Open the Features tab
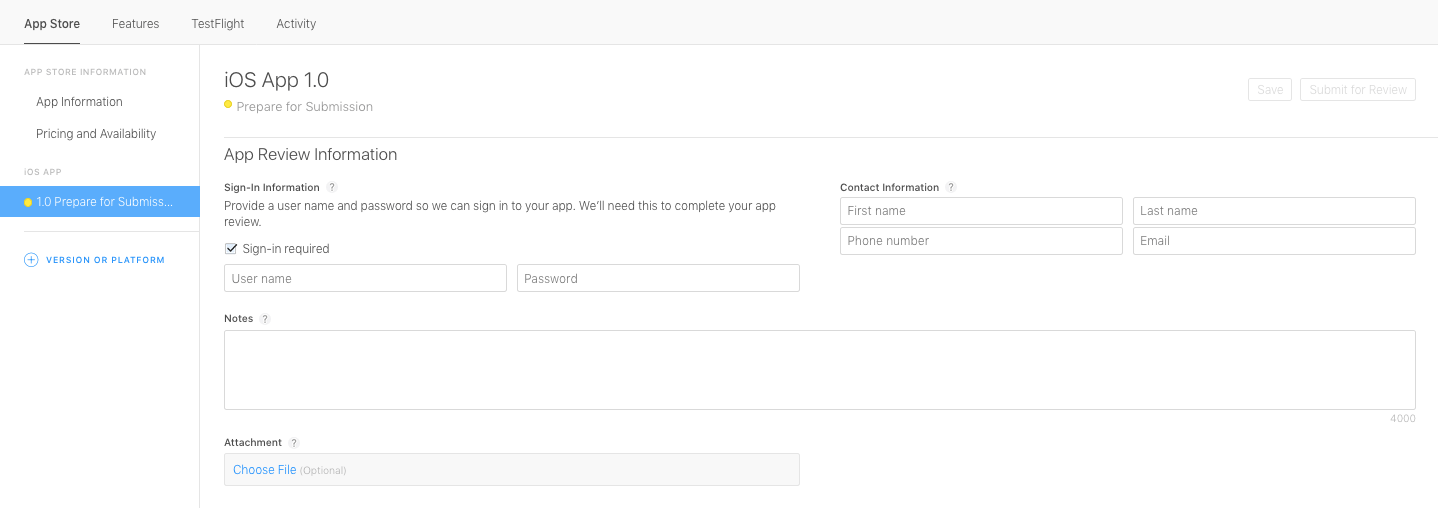 point(136,23)
